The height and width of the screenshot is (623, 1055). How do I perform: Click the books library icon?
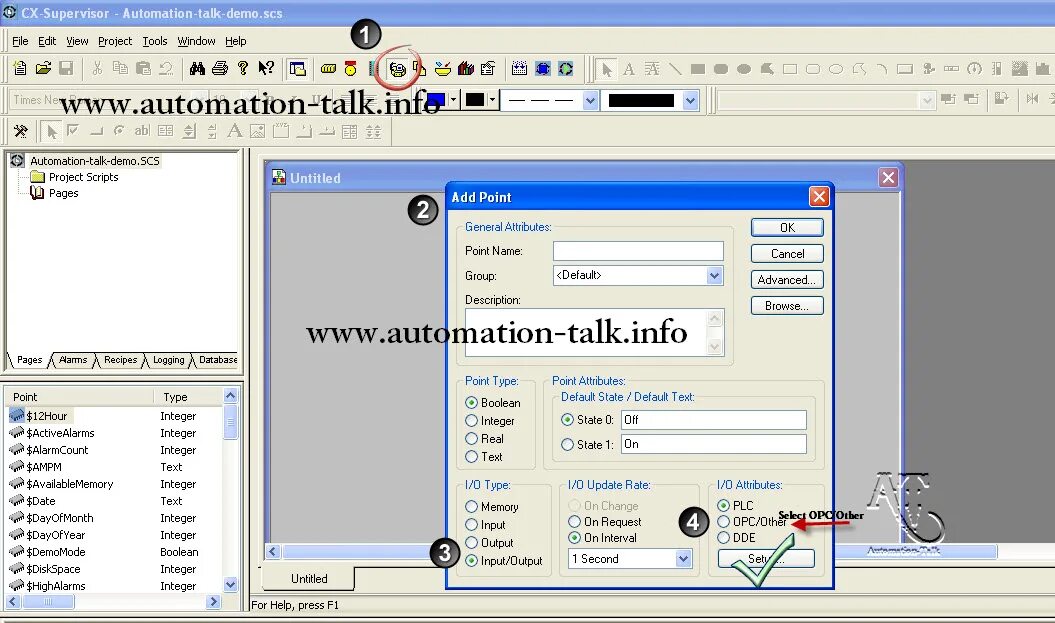click(466, 69)
